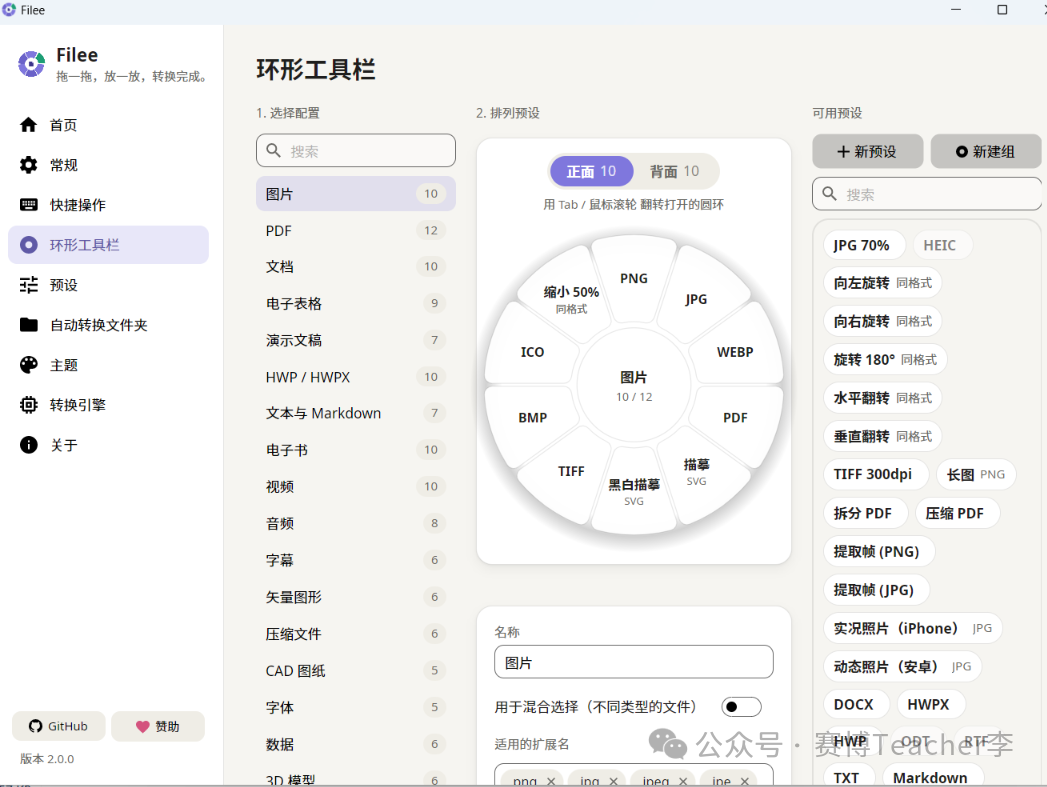Select 演示文稿 configuration
1047x787 pixels.
(x=356, y=340)
